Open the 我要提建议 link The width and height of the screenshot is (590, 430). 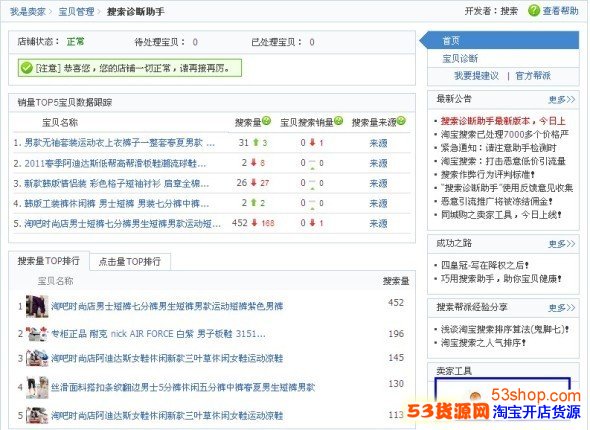pyautogui.click(x=476, y=76)
